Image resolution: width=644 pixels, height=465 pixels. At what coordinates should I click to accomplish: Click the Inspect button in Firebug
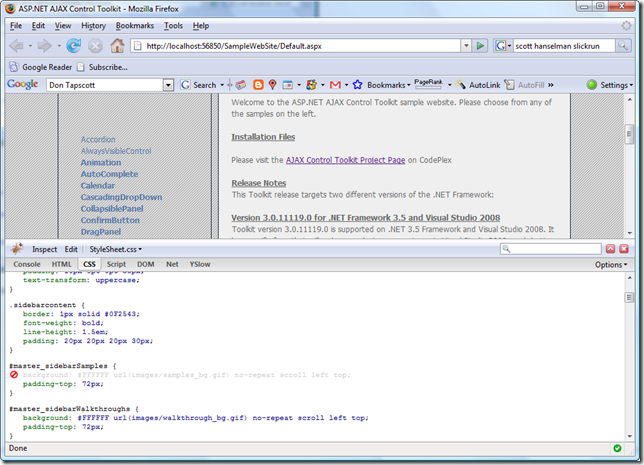44,249
